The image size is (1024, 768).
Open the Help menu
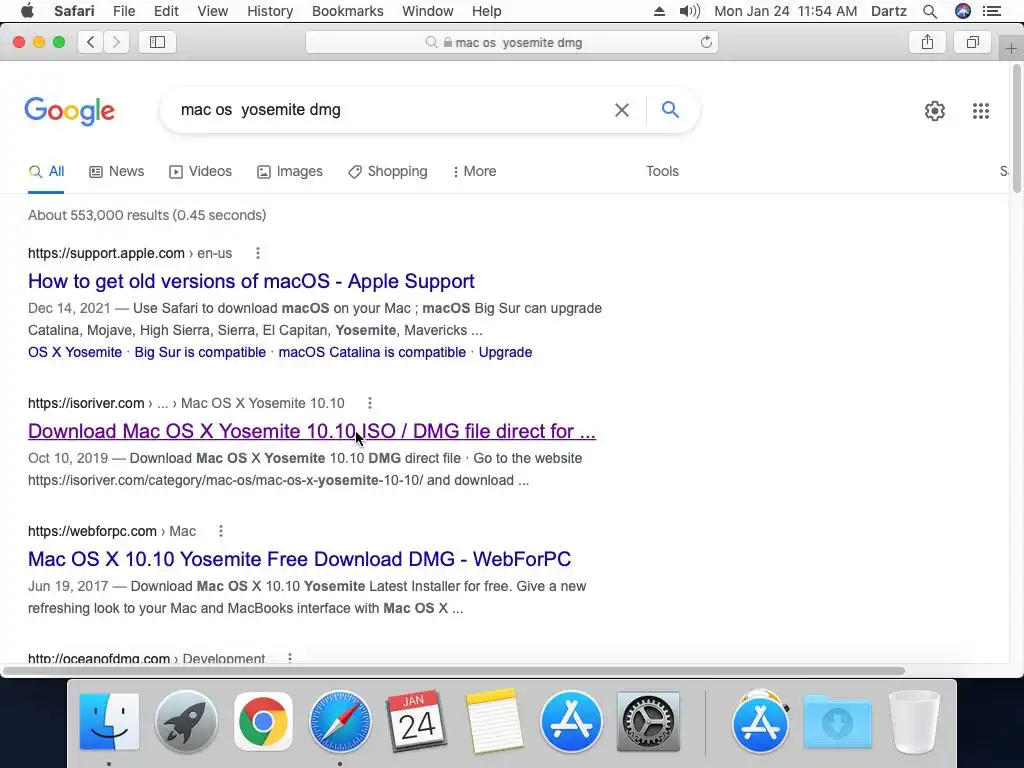pos(487,11)
